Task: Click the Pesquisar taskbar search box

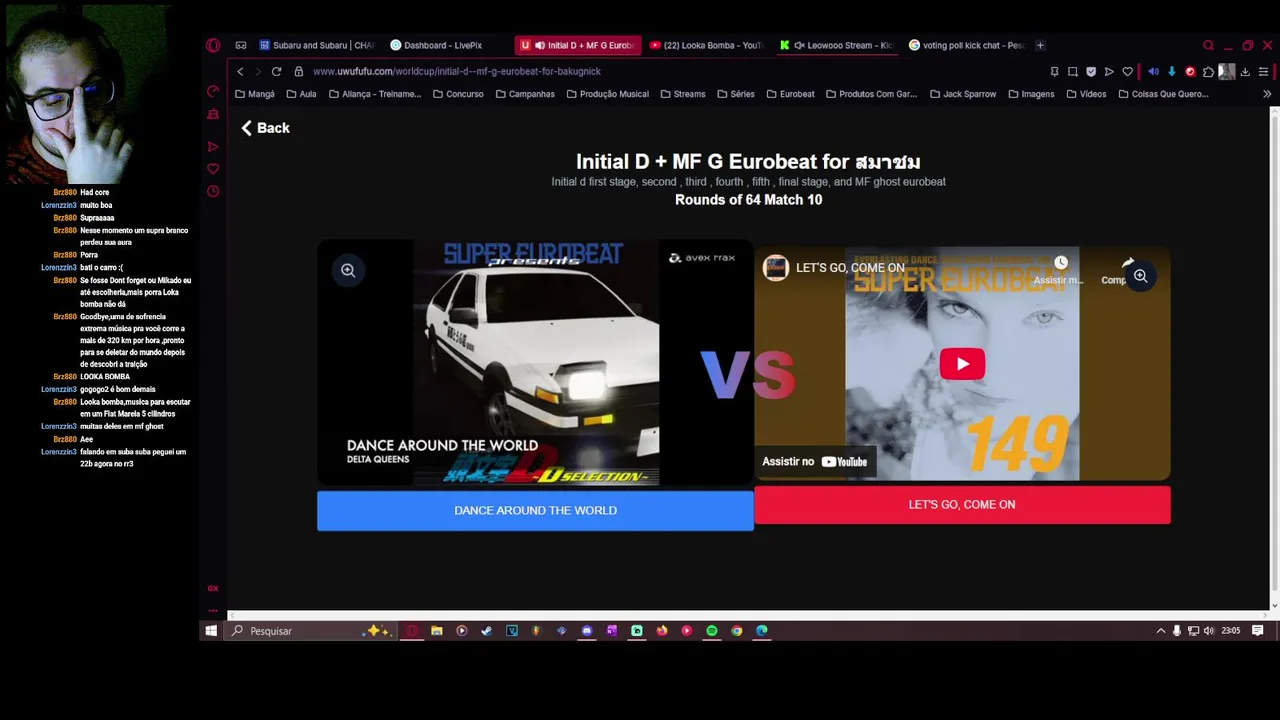Action: tap(311, 631)
